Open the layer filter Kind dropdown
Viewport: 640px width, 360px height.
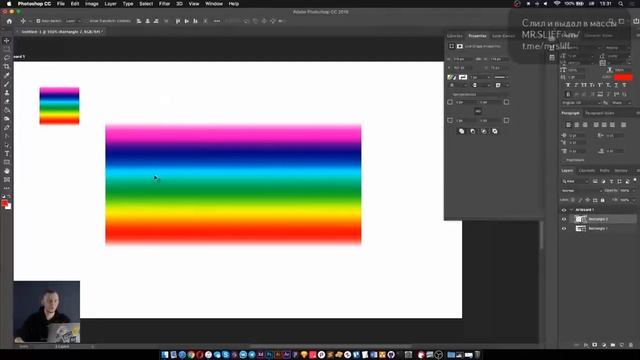575,181
